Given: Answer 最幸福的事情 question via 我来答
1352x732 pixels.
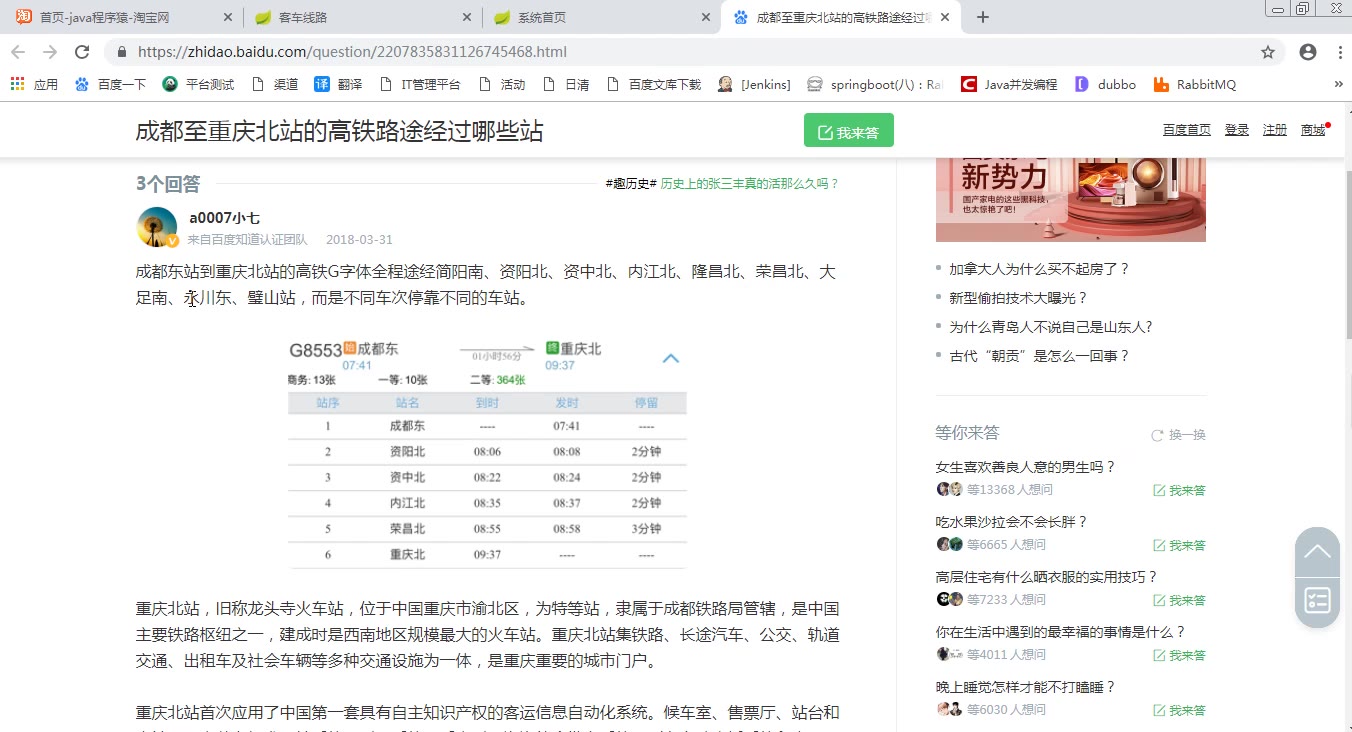Looking at the screenshot, I should click(x=1179, y=655).
